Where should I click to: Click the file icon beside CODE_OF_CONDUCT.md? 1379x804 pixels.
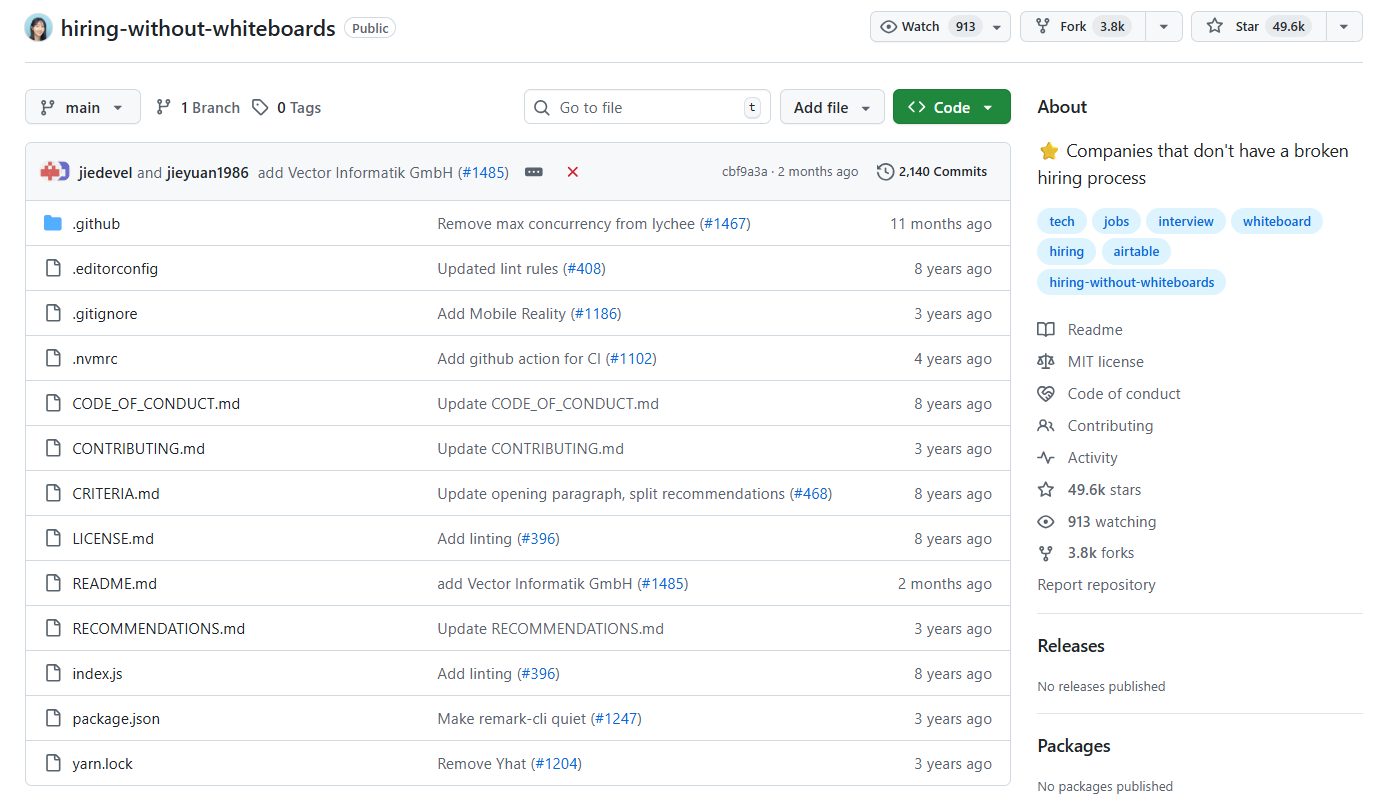coord(53,403)
